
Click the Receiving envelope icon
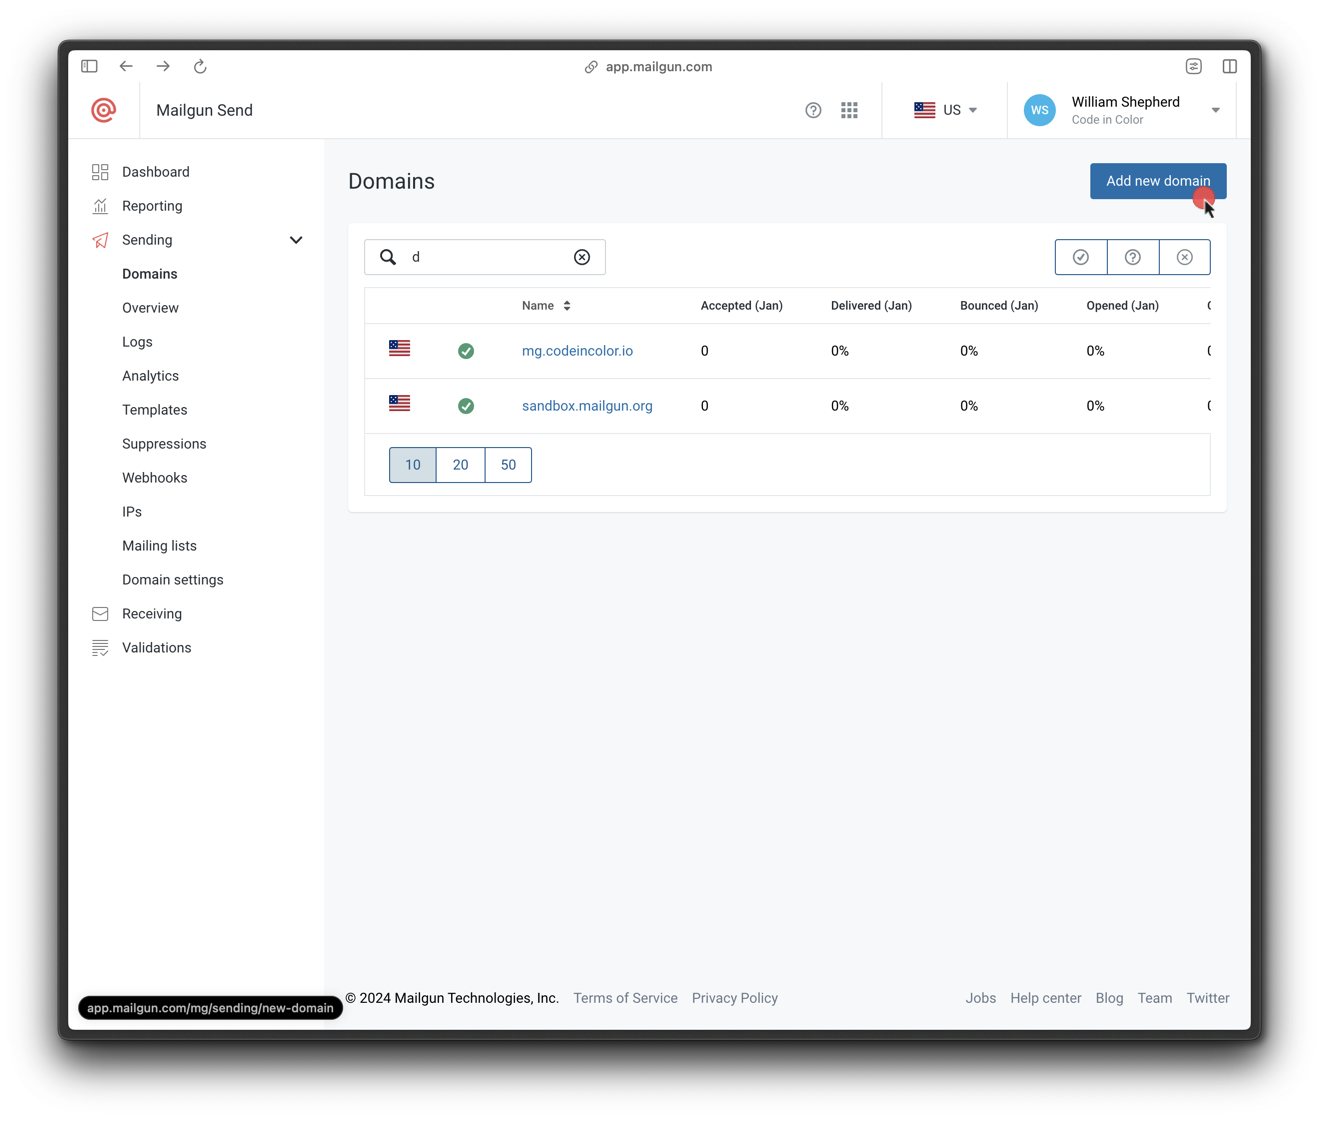pyautogui.click(x=100, y=614)
